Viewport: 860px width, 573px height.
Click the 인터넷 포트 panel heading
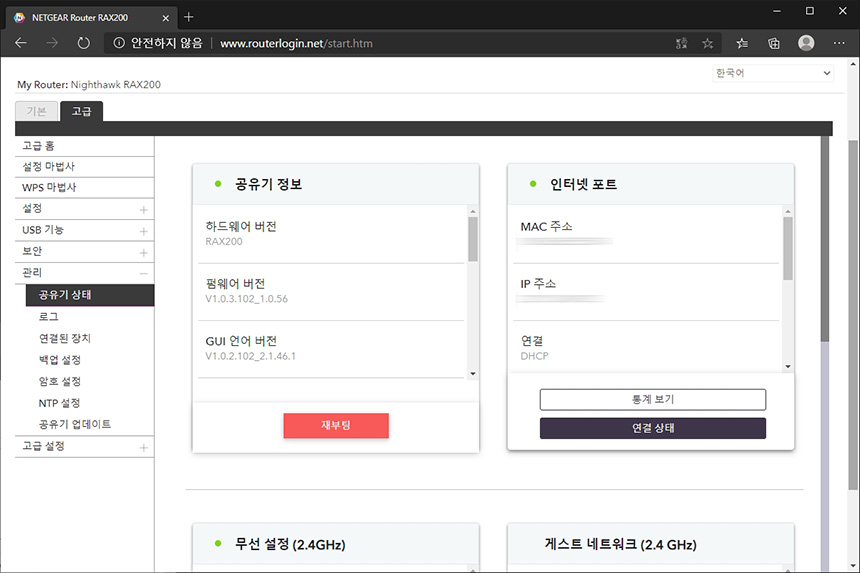(x=584, y=184)
